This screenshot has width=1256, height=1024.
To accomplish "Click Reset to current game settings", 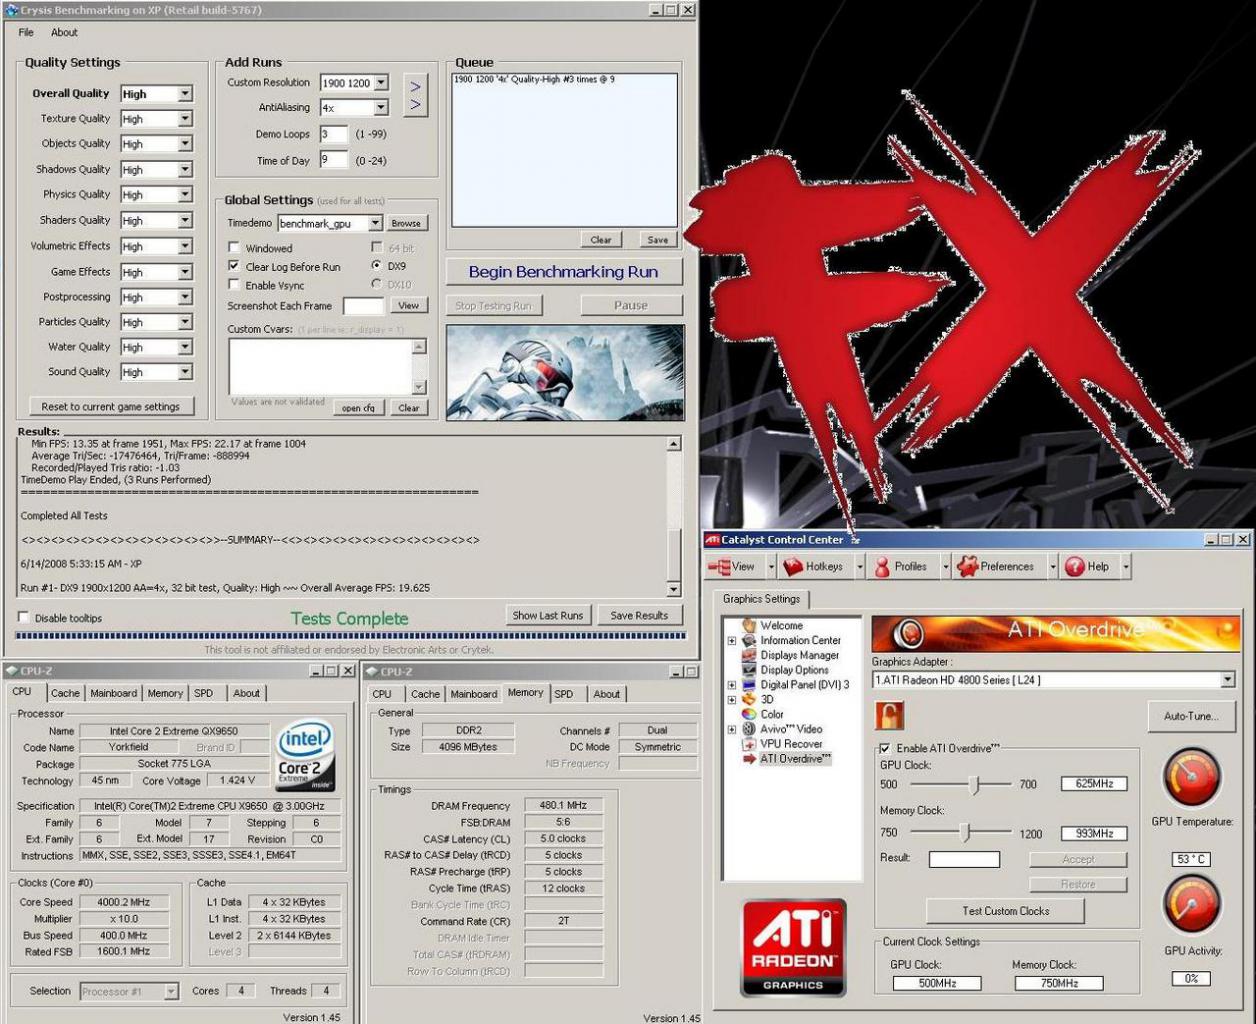I will pos(111,407).
